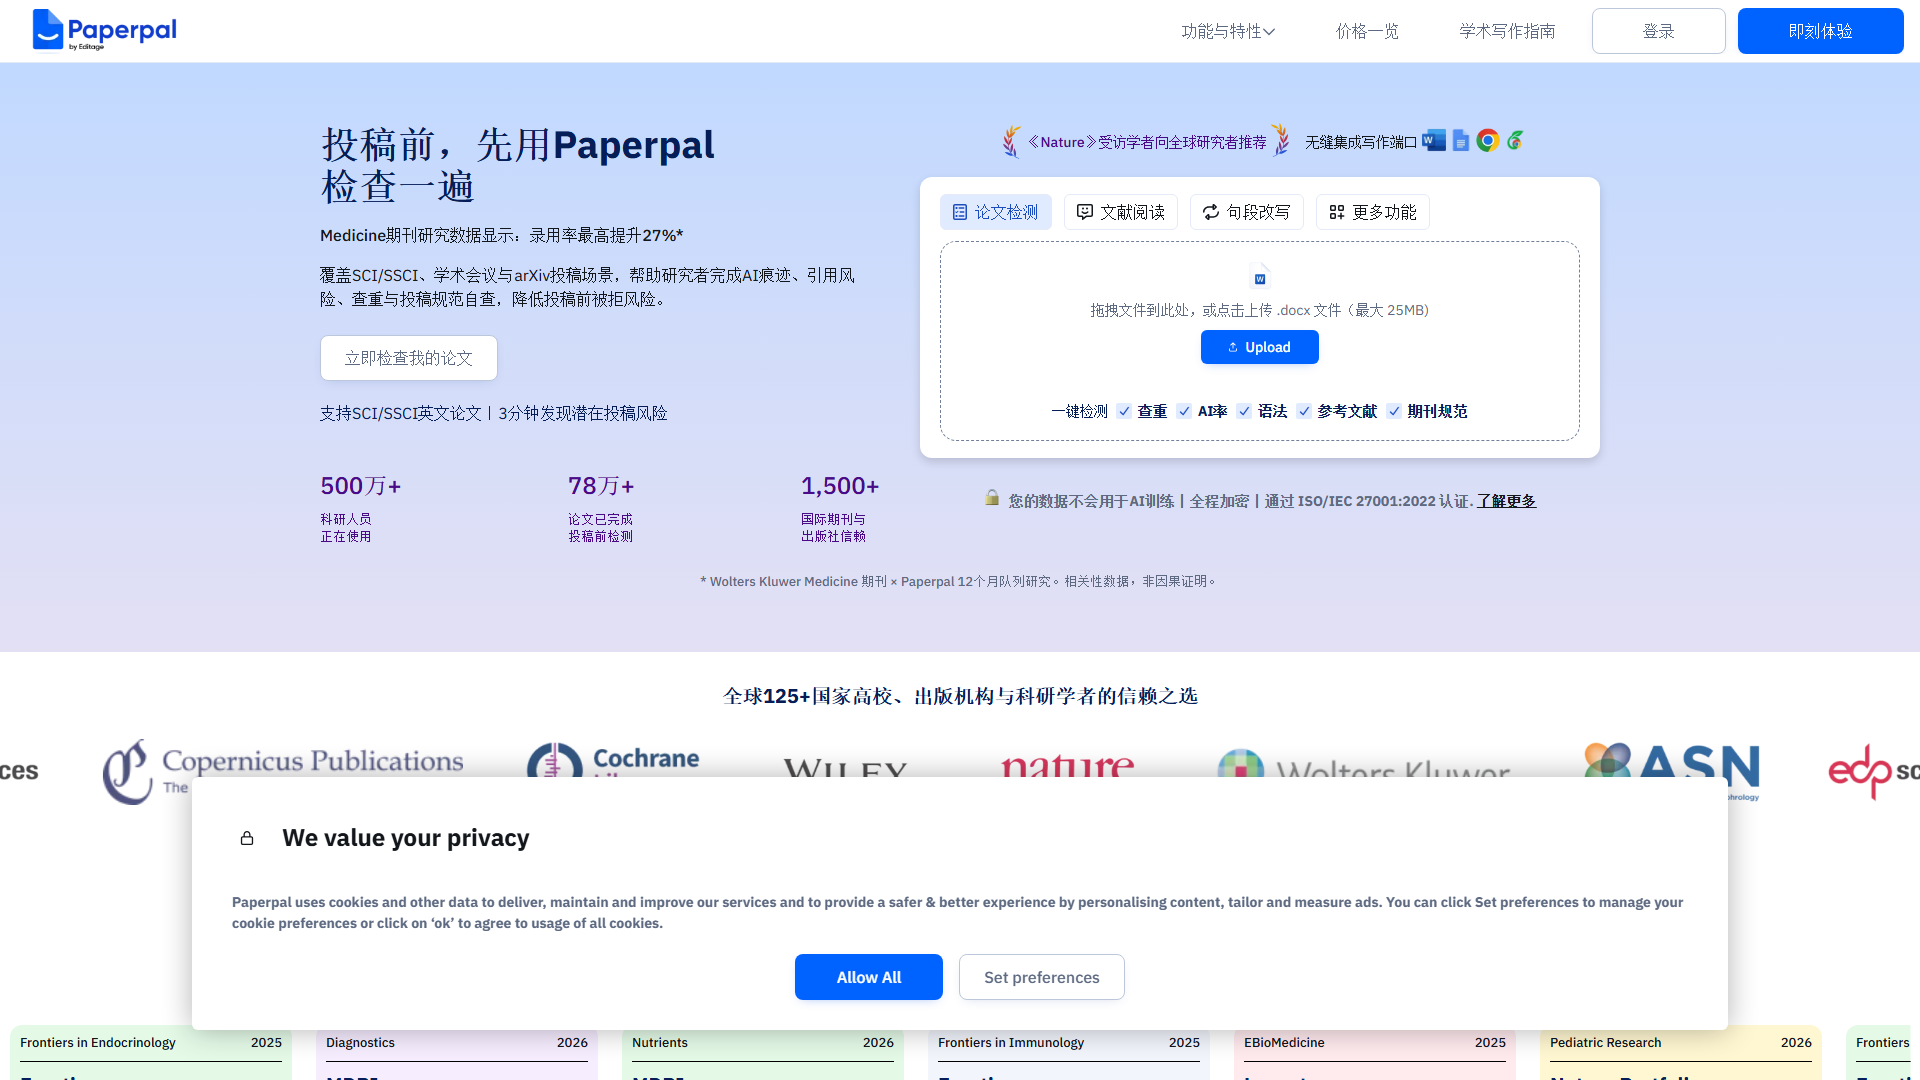Open the 更多功能 tab
This screenshot has width=1920, height=1080.
(x=1373, y=212)
